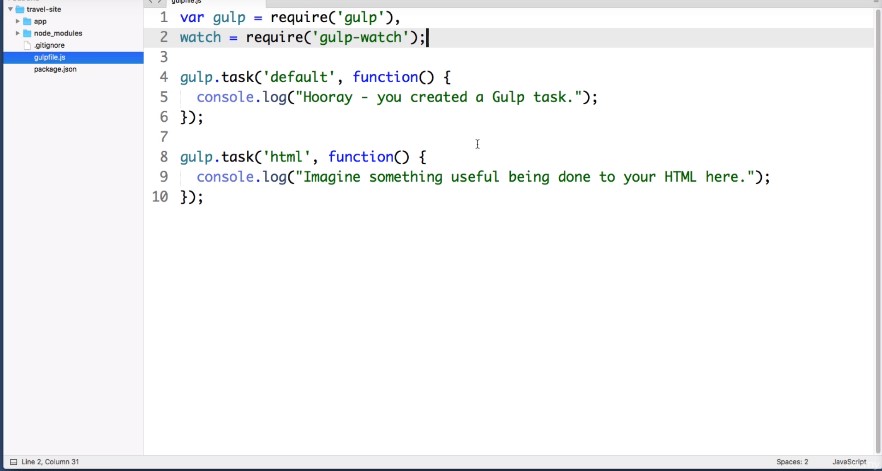
Task: Open package.json from the sidebar
Action: tap(55, 69)
